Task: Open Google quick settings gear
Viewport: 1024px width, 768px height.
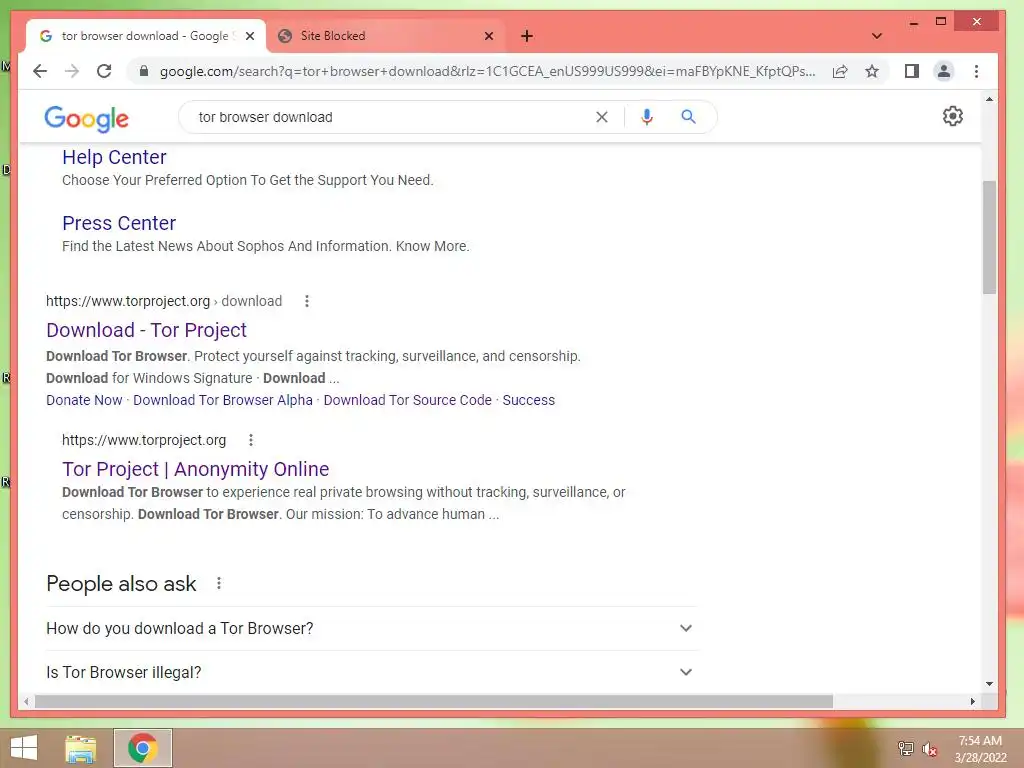Action: [953, 116]
